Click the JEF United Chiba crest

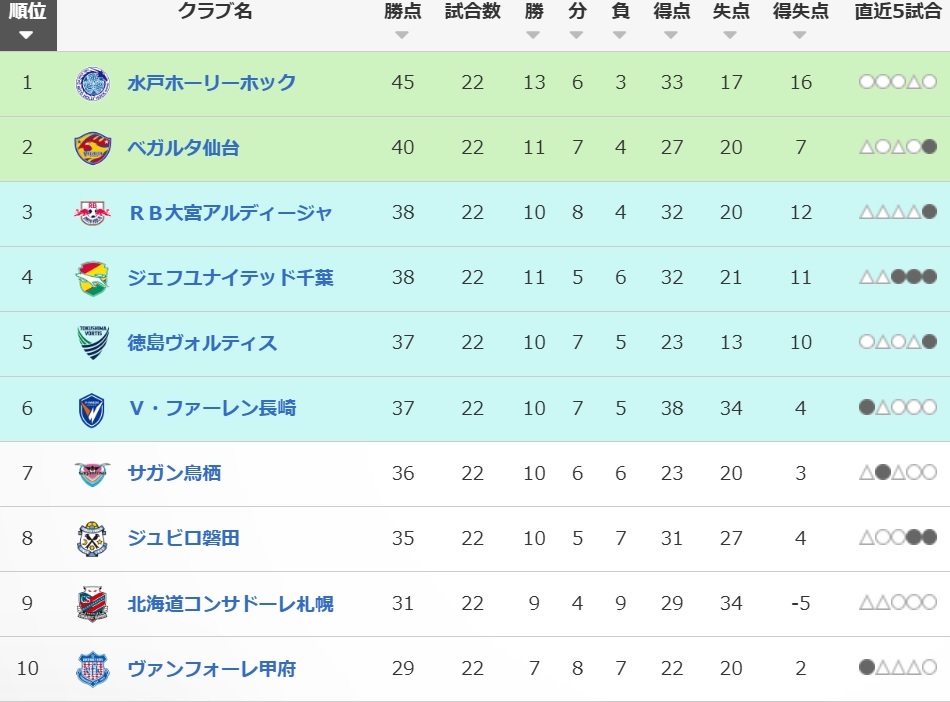[93, 278]
